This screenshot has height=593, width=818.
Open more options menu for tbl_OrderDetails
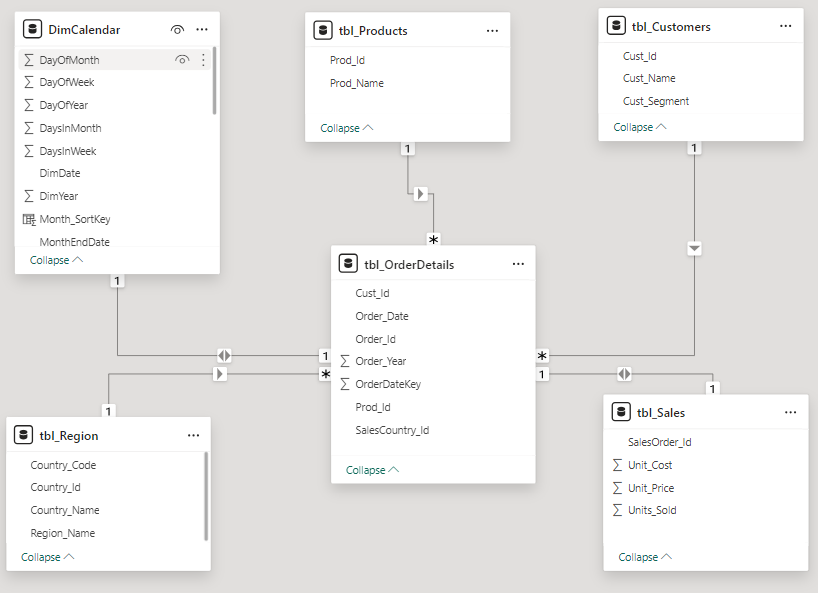518,264
